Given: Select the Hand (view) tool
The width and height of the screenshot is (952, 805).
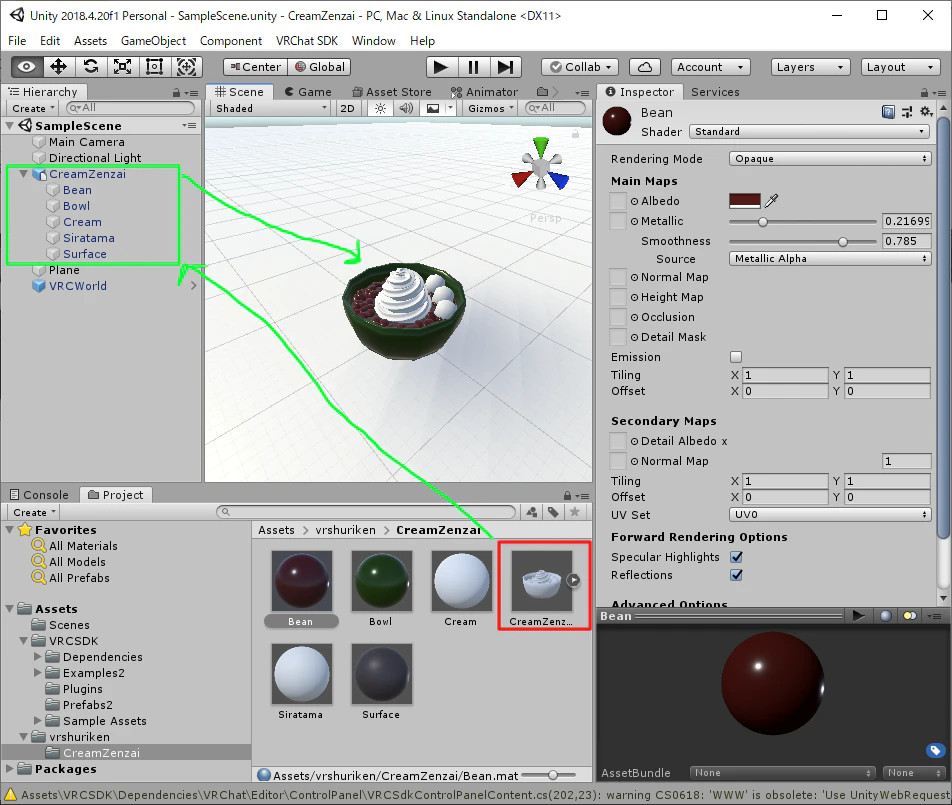Looking at the screenshot, I should click(x=27, y=67).
